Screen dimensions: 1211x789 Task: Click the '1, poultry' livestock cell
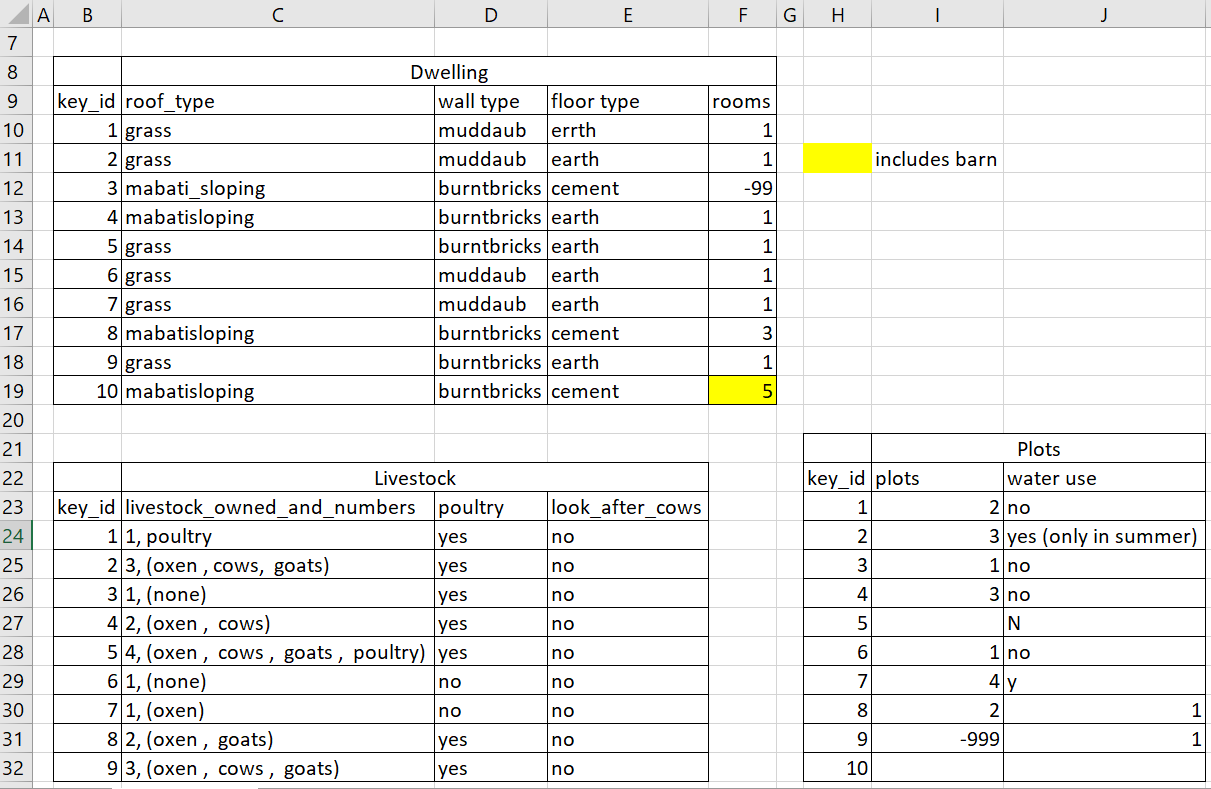coord(278,536)
